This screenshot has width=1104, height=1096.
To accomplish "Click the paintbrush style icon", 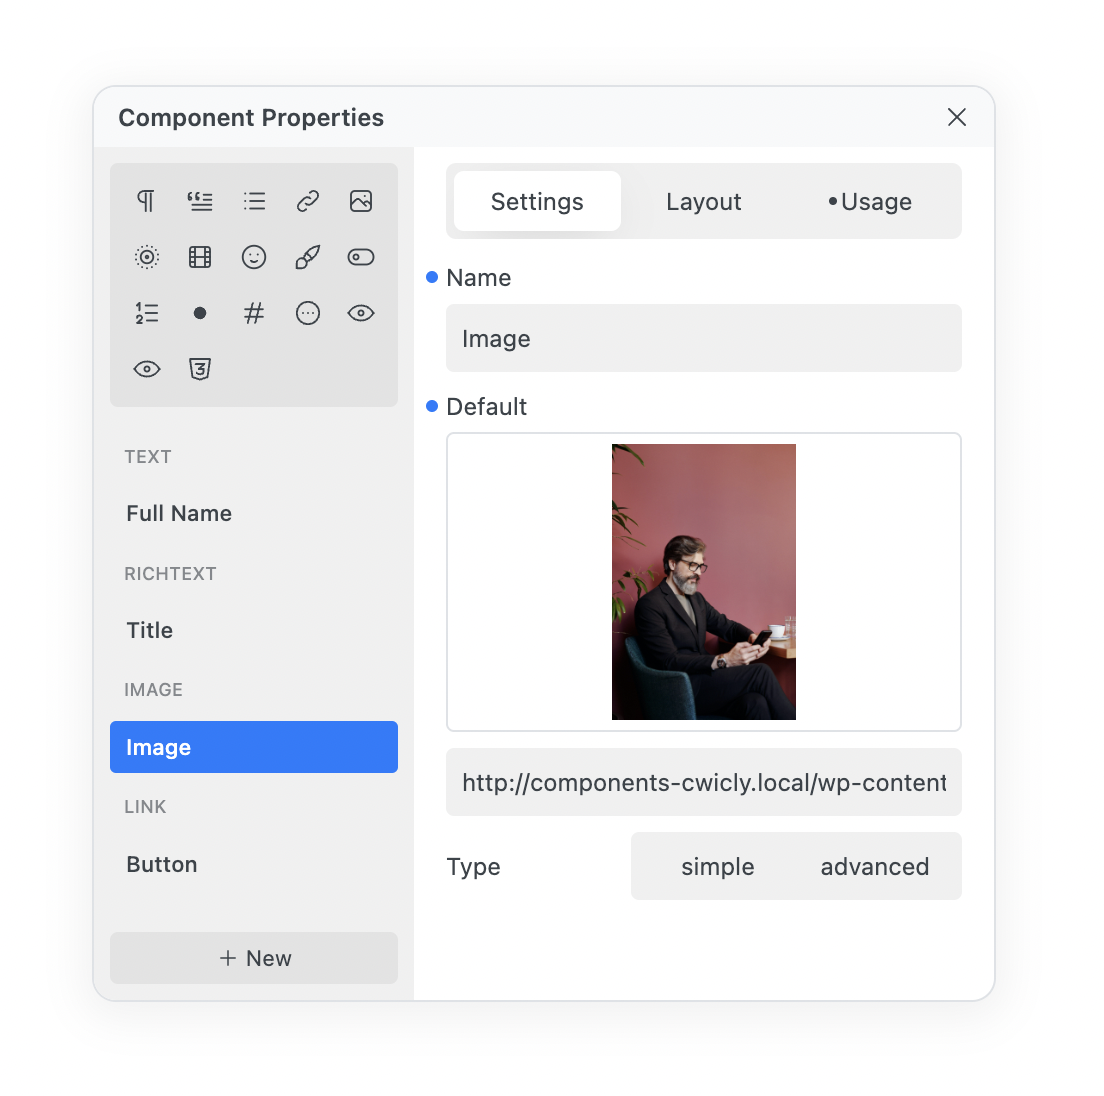I will click(308, 257).
